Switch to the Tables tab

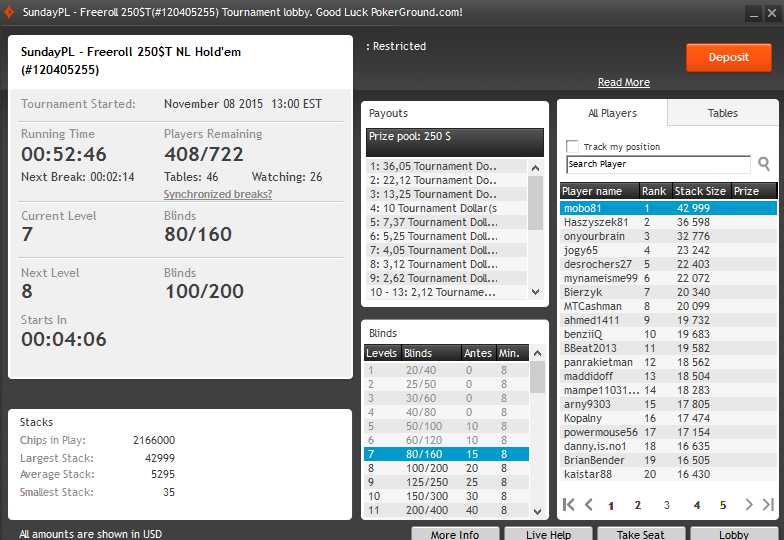click(722, 113)
